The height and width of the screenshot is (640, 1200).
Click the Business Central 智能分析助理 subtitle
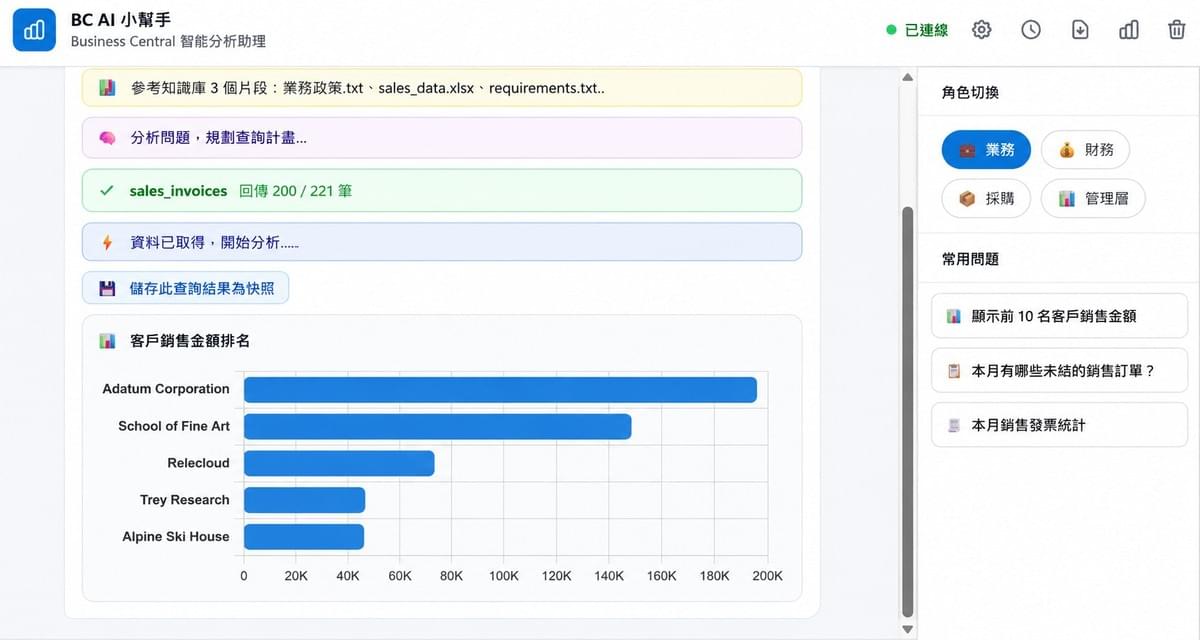click(x=168, y=42)
